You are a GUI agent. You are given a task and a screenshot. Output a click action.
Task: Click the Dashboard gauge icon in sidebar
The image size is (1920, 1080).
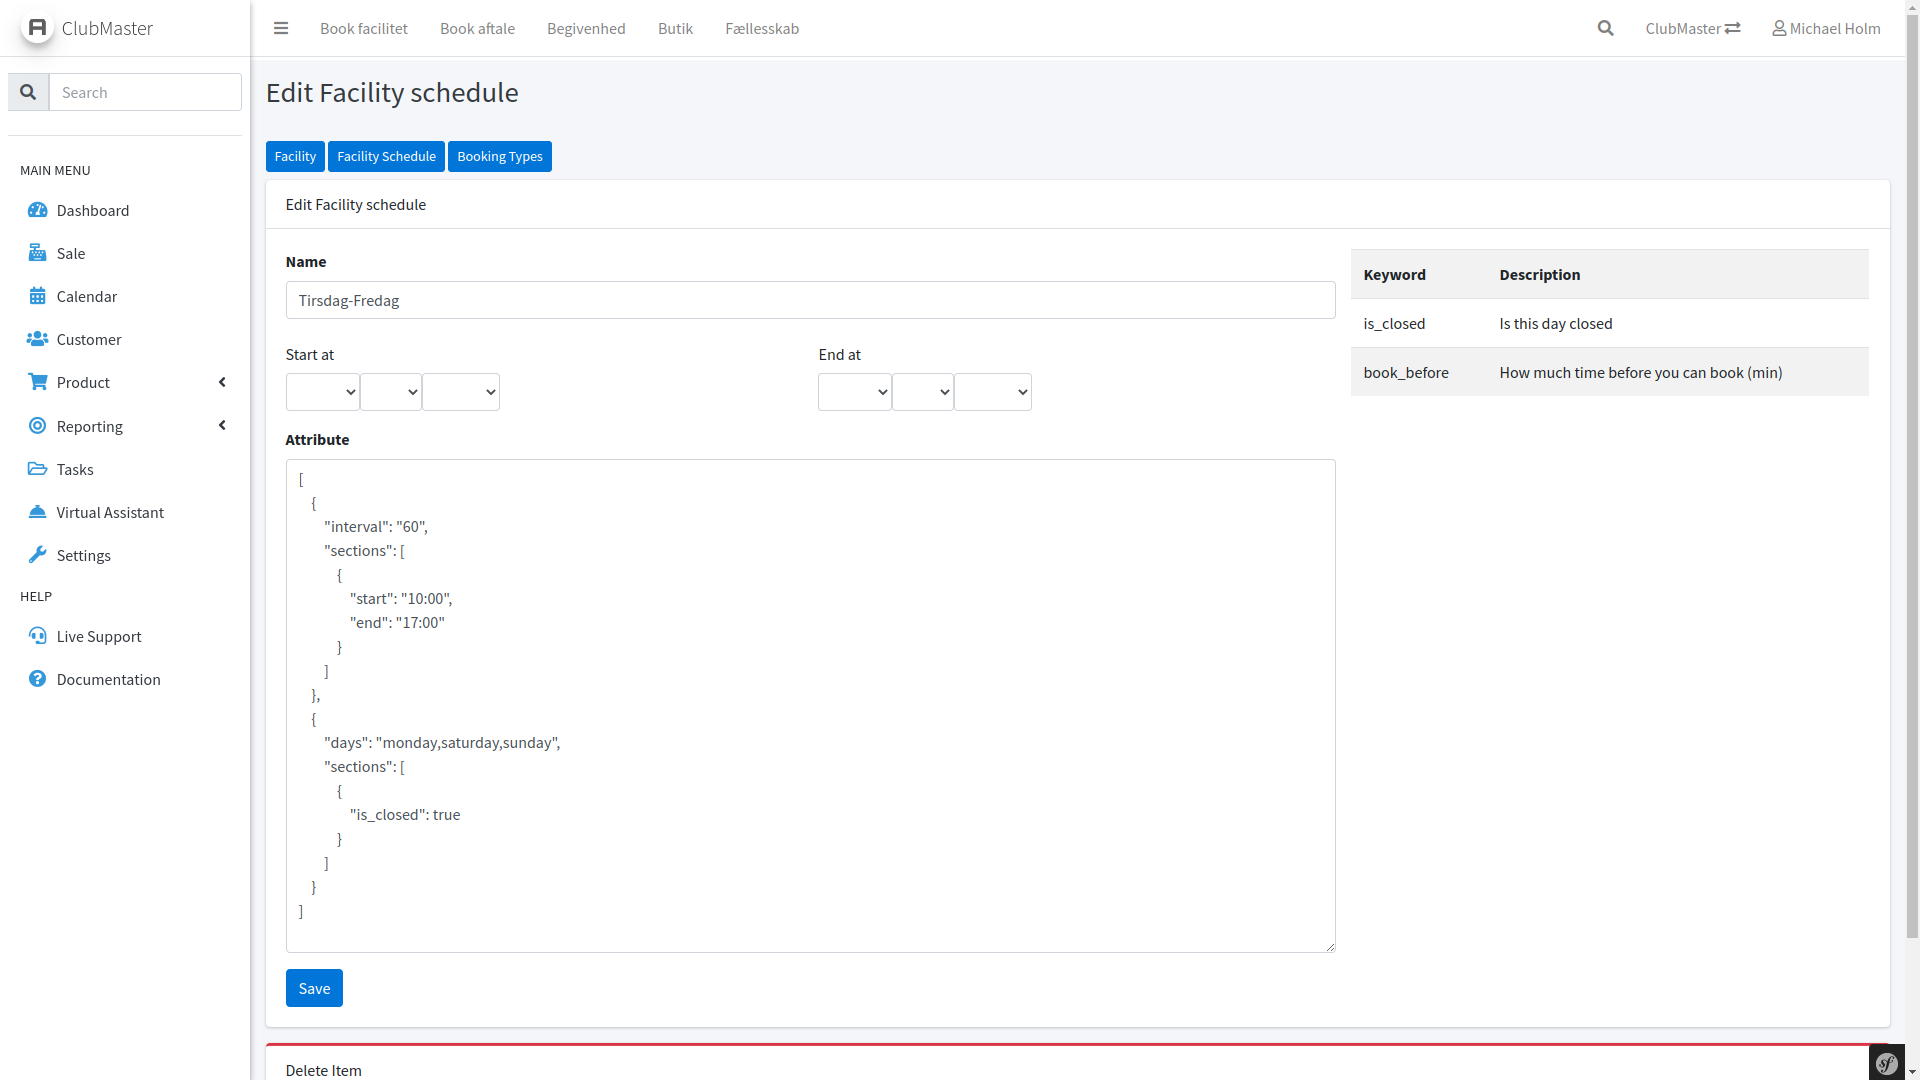(37, 210)
